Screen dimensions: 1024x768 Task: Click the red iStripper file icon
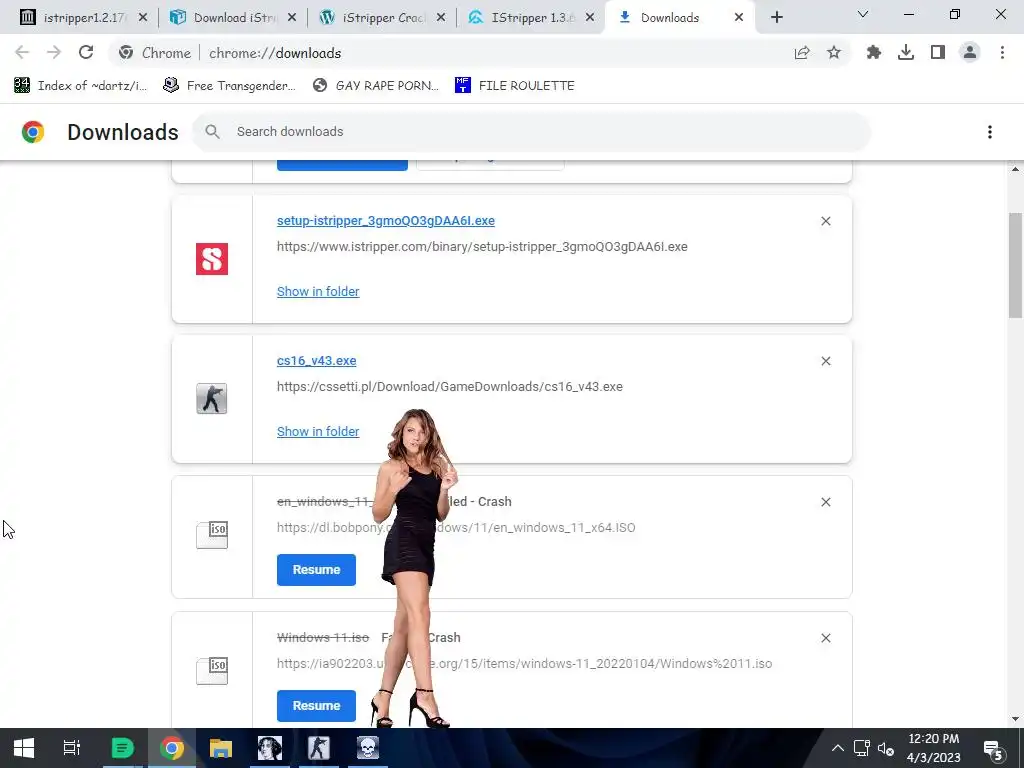pyautogui.click(x=212, y=259)
